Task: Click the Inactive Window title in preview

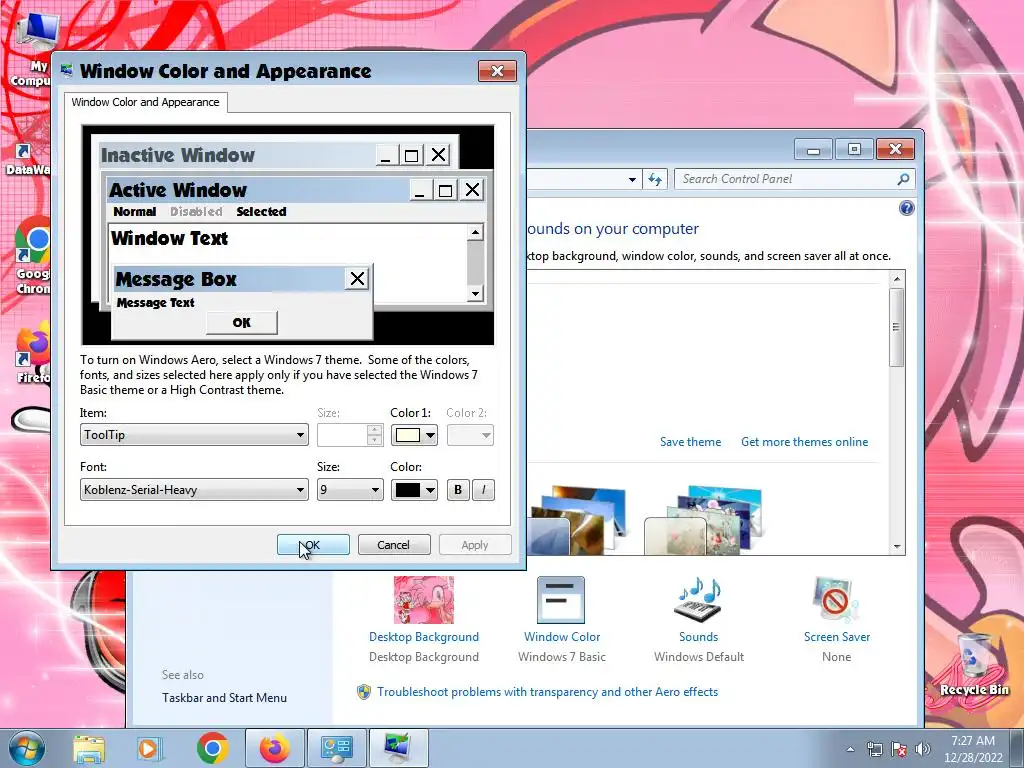Action: pos(178,155)
